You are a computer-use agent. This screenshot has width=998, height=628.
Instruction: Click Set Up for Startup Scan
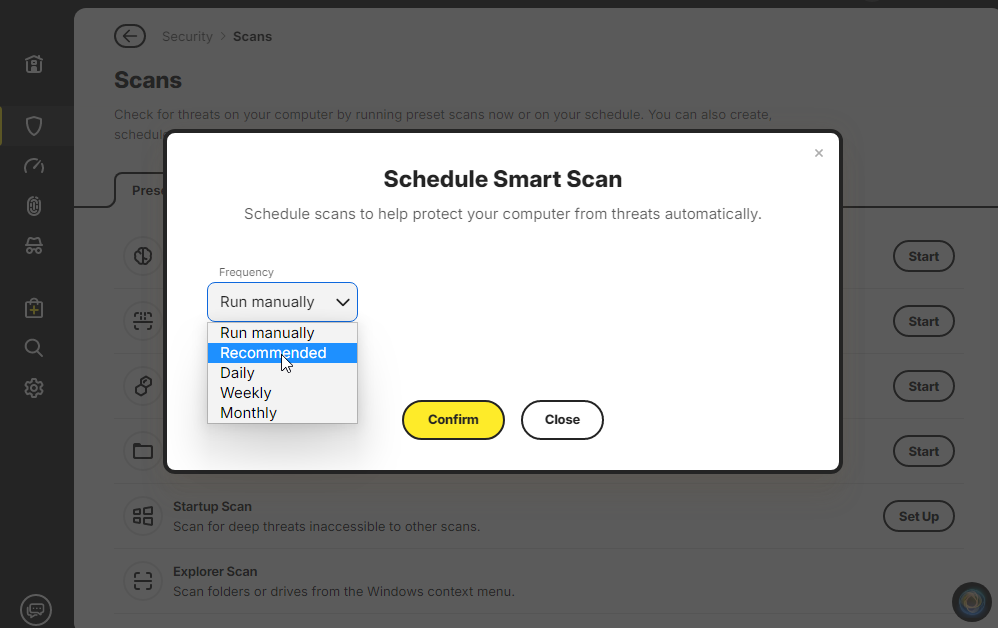click(x=918, y=516)
